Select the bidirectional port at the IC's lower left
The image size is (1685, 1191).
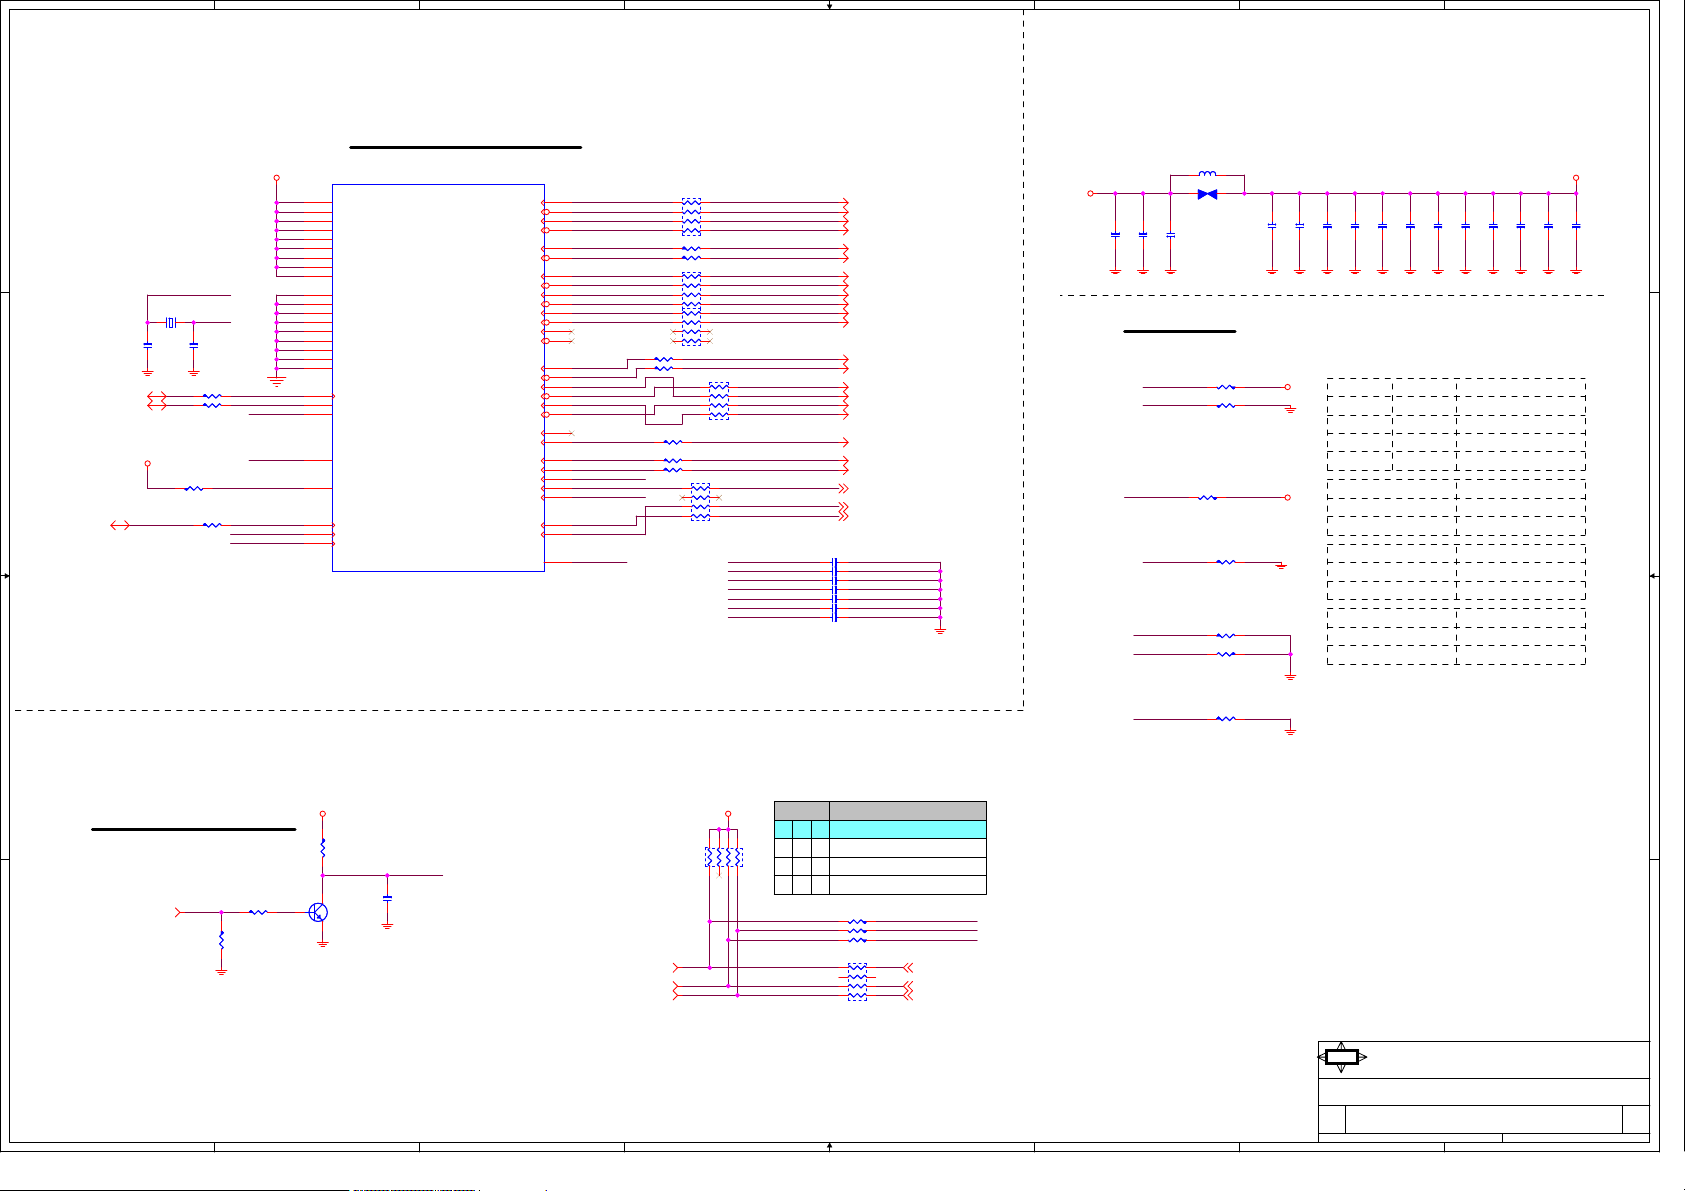120,525
